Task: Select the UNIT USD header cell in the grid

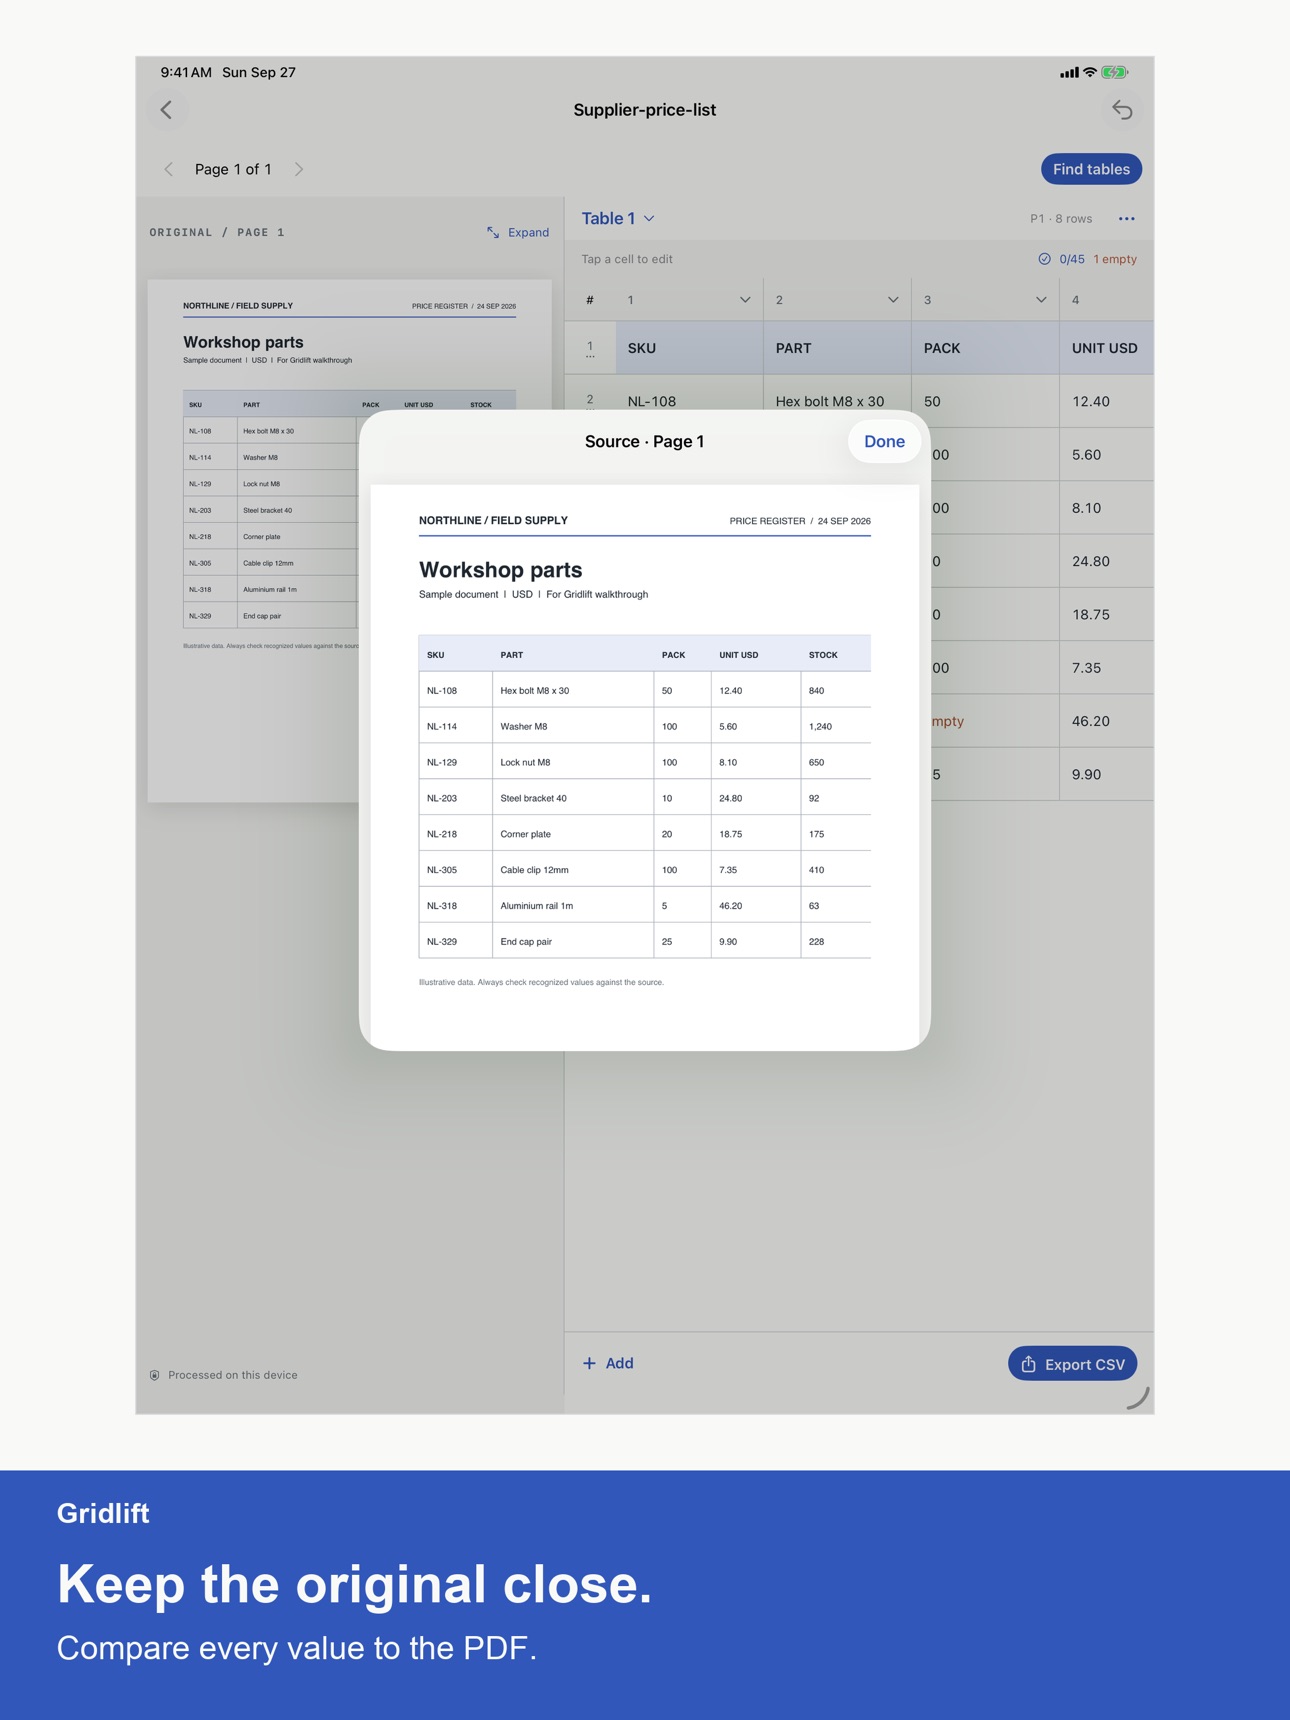Action: pyautogui.click(x=1106, y=348)
